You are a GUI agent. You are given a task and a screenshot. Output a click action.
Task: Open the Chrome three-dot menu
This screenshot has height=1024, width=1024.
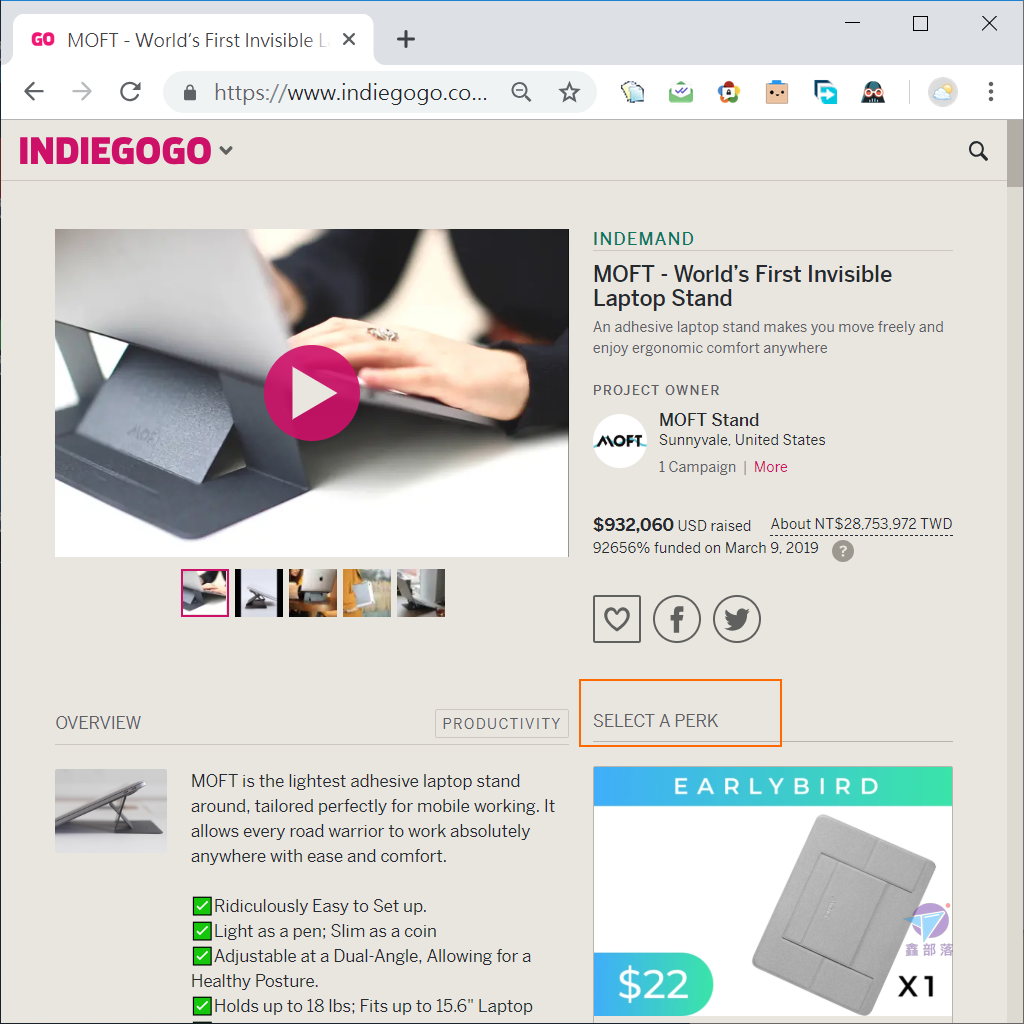tap(991, 92)
